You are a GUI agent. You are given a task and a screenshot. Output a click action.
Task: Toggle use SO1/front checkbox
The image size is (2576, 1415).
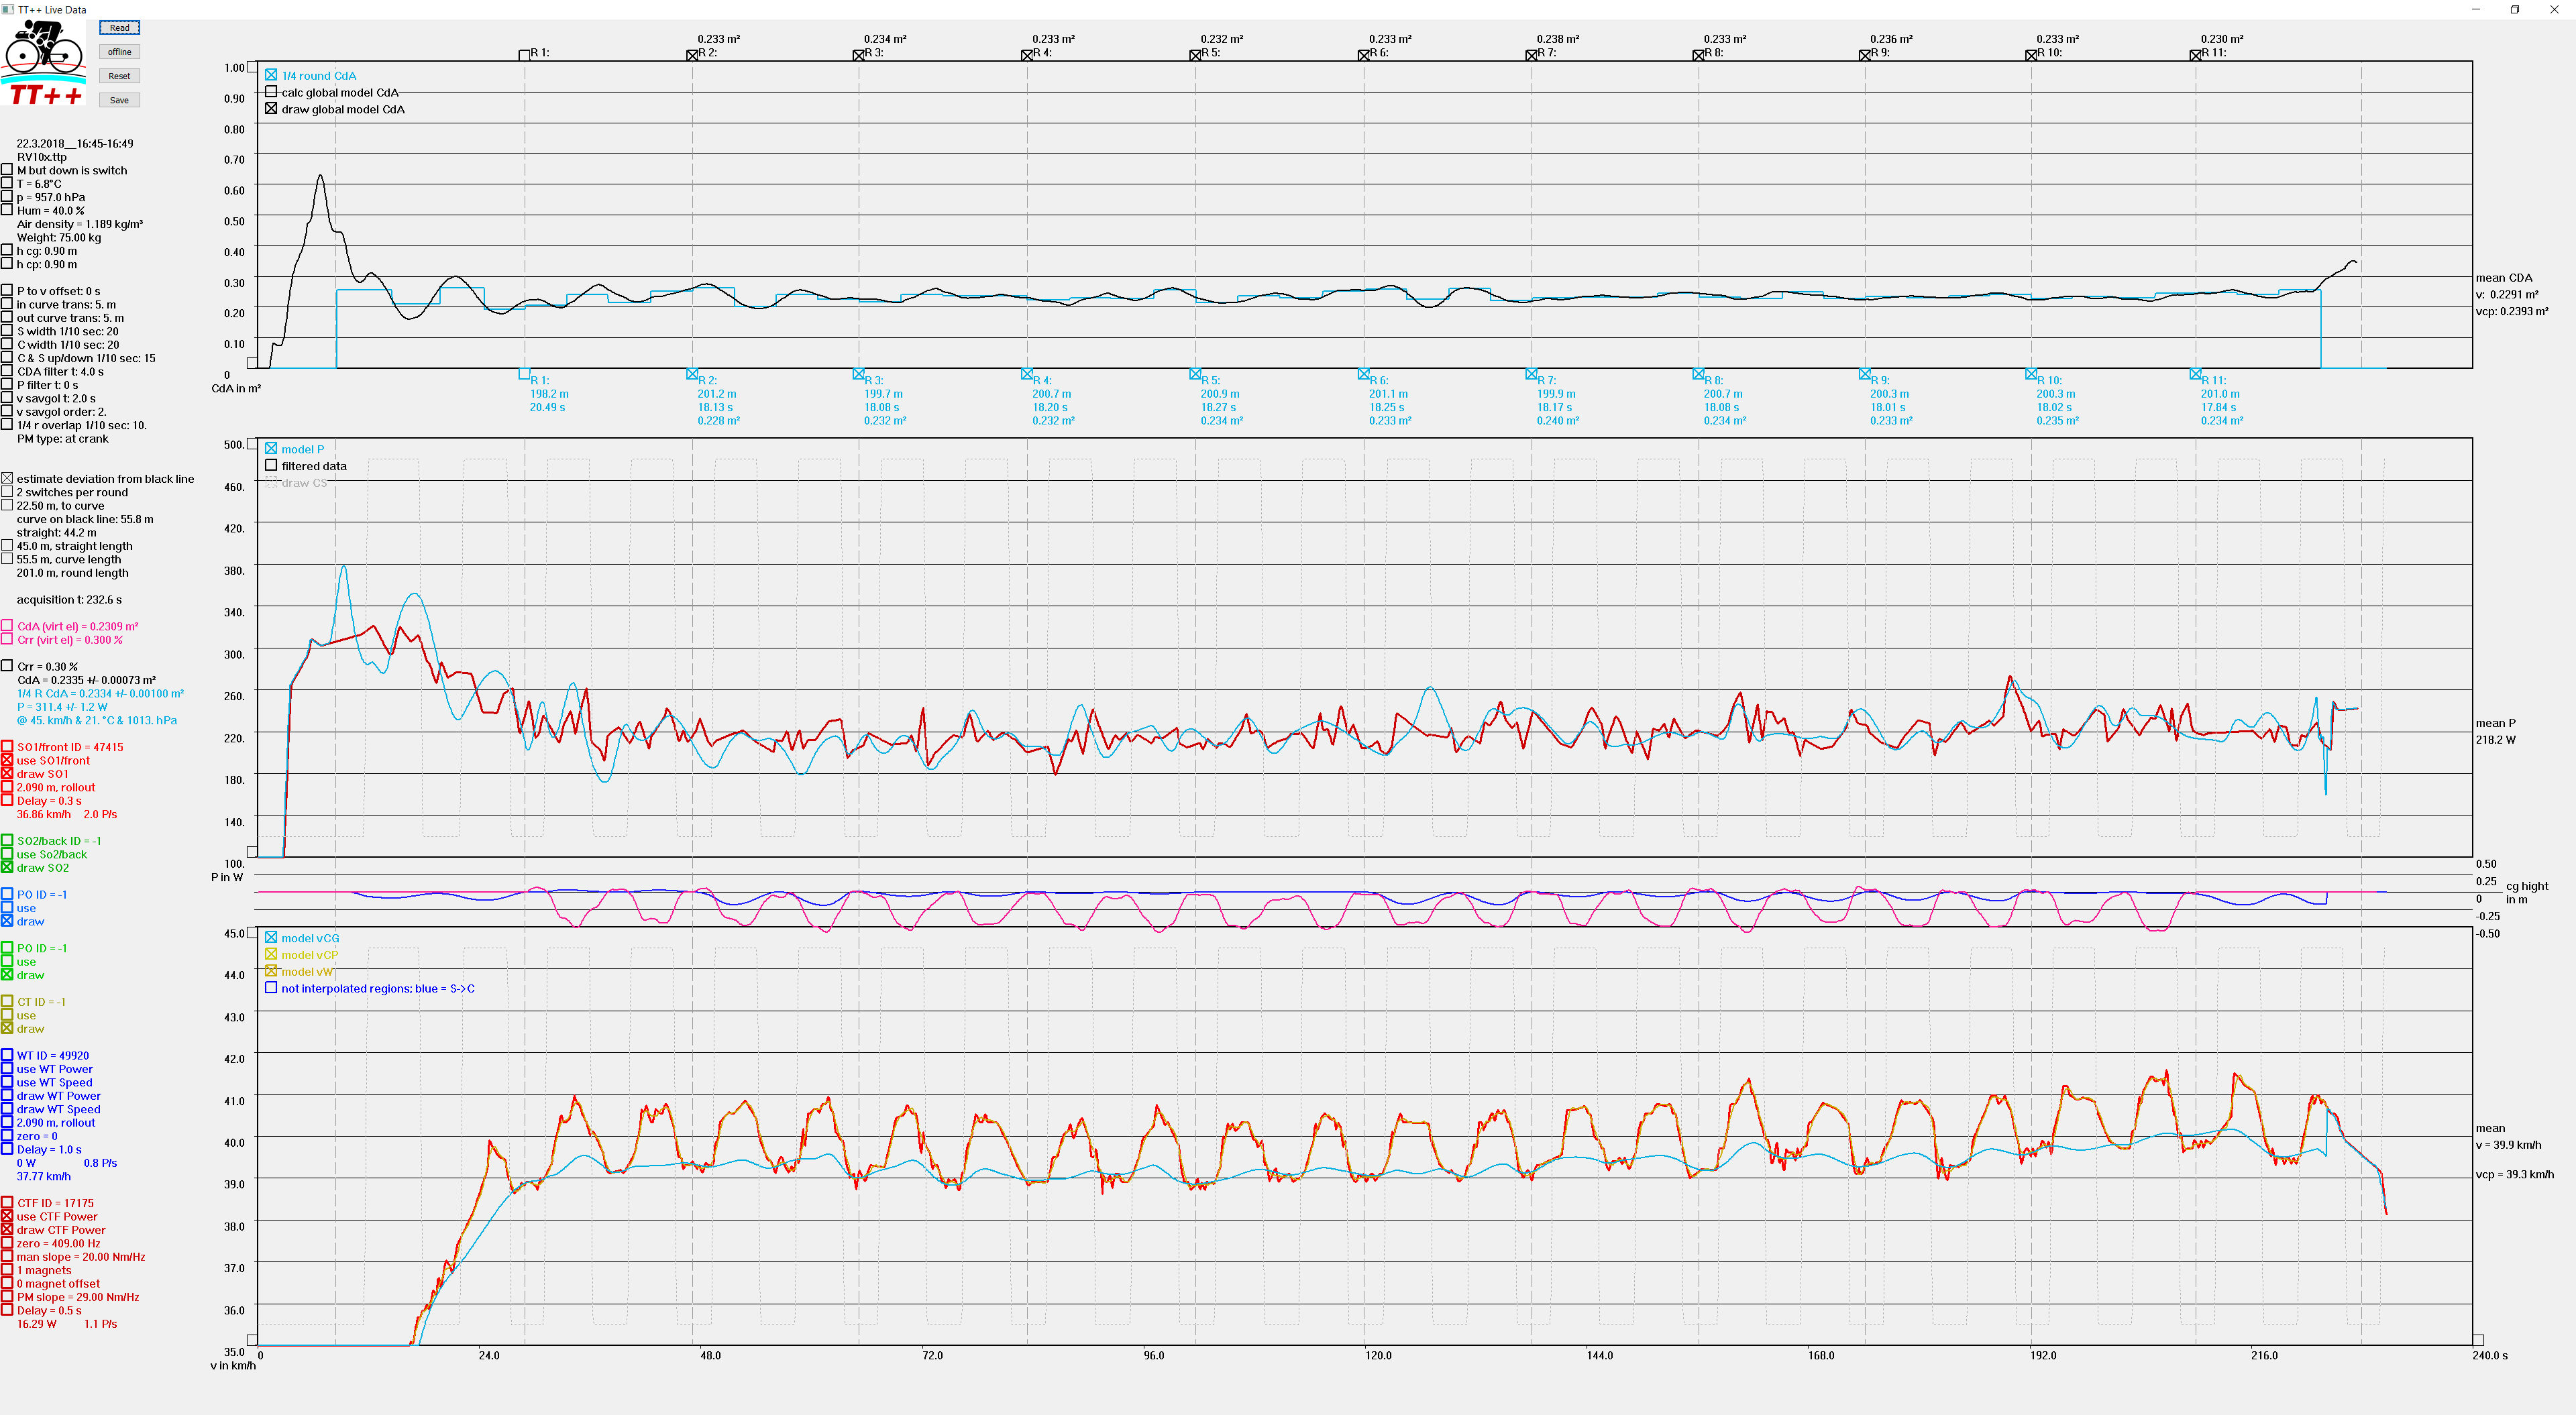pos(7,760)
